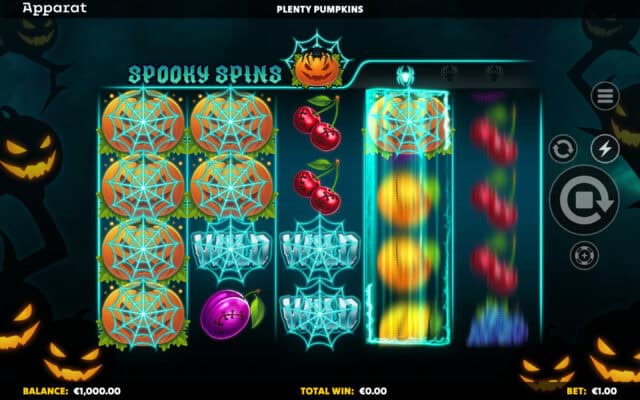
Task: Click the second dimmed spider icon
Action: [449, 74]
